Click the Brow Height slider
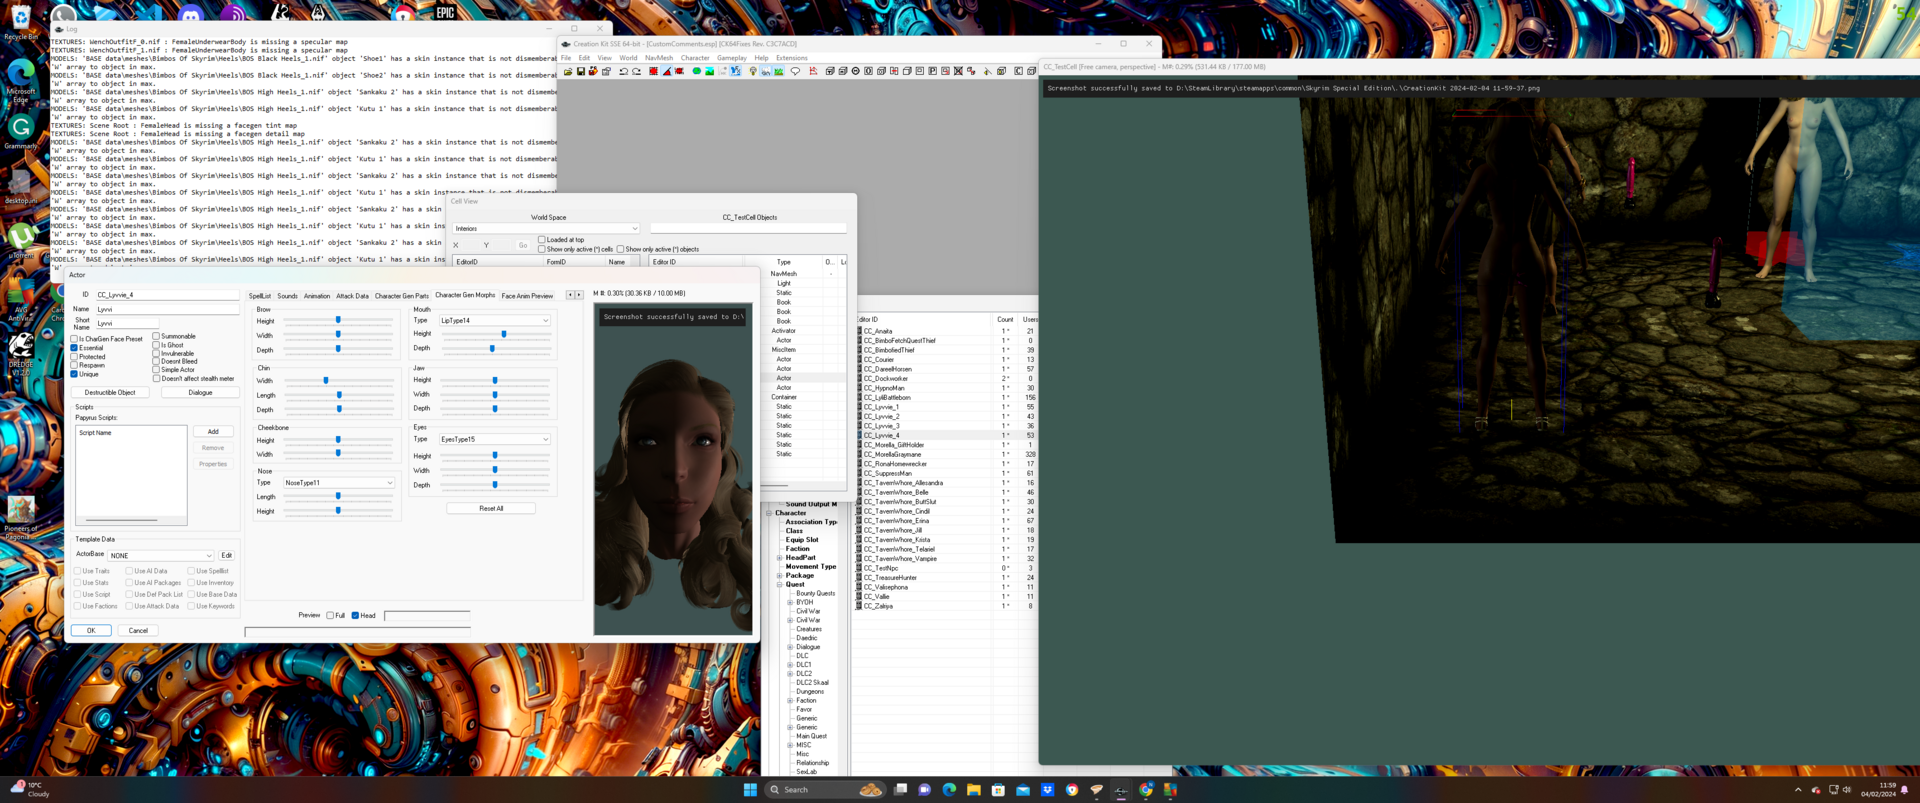Image resolution: width=1920 pixels, height=803 pixels. coord(339,320)
